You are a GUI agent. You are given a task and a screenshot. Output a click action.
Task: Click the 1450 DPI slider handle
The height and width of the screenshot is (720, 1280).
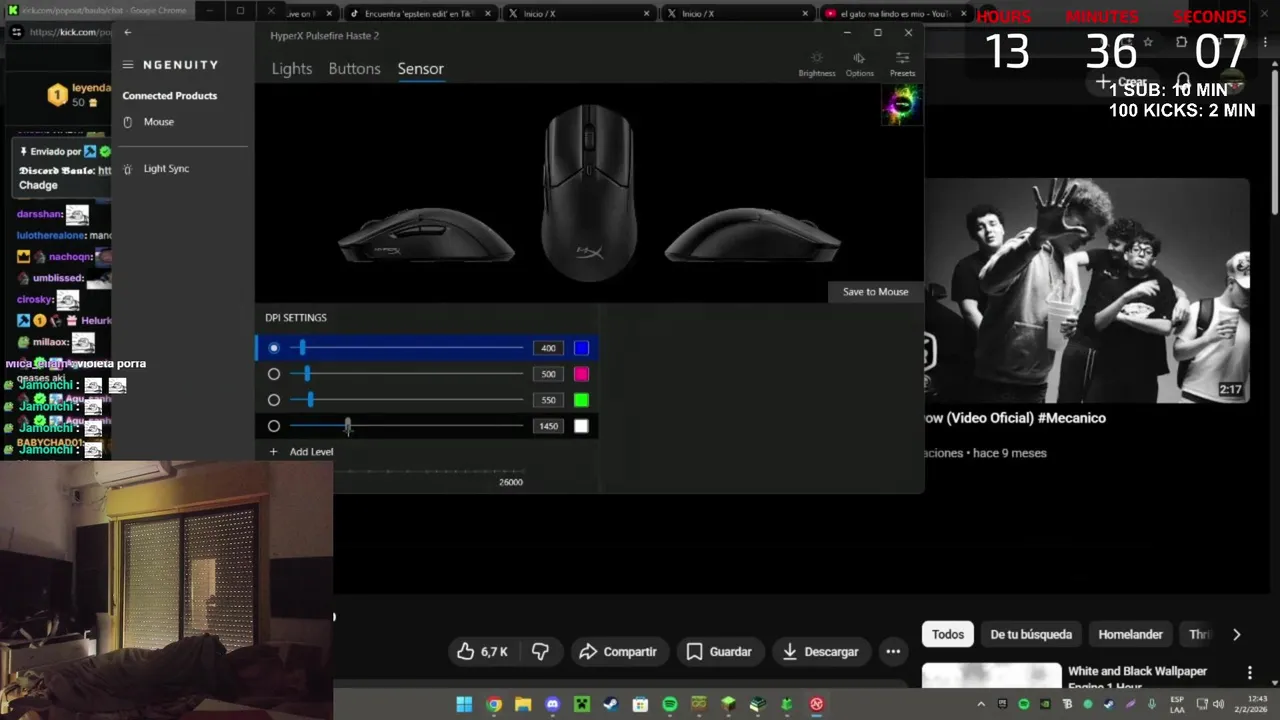(x=348, y=426)
